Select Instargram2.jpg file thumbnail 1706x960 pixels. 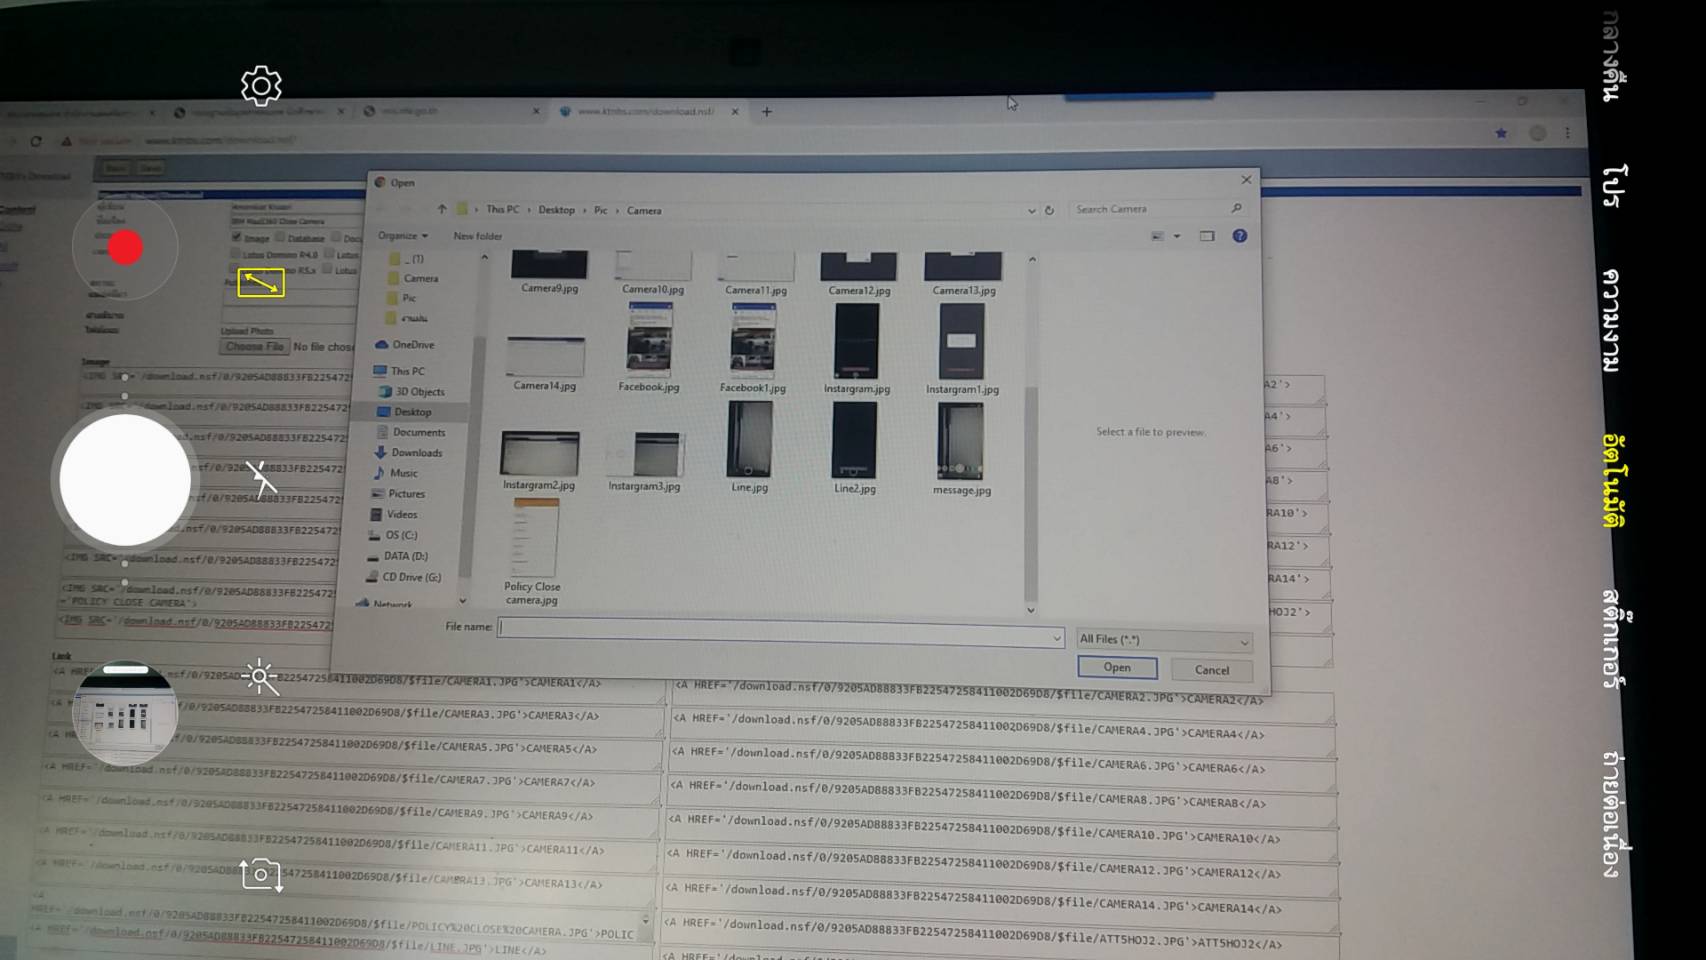click(x=539, y=460)
